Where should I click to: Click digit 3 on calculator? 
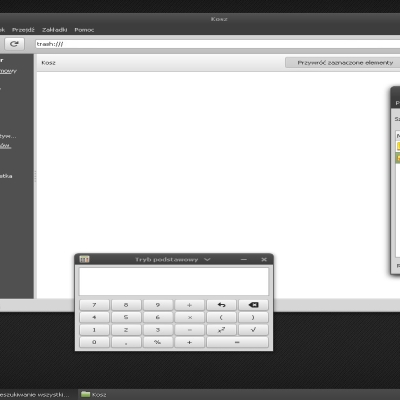[158, 330]
